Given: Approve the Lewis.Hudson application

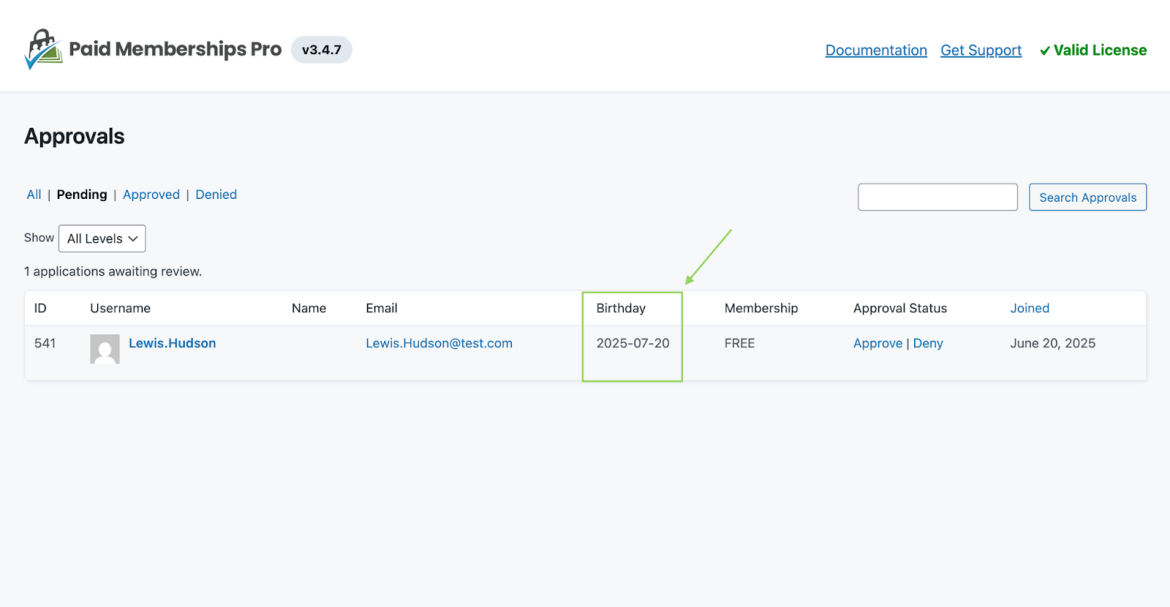Looking at the screenshot, I should [878, 343].
